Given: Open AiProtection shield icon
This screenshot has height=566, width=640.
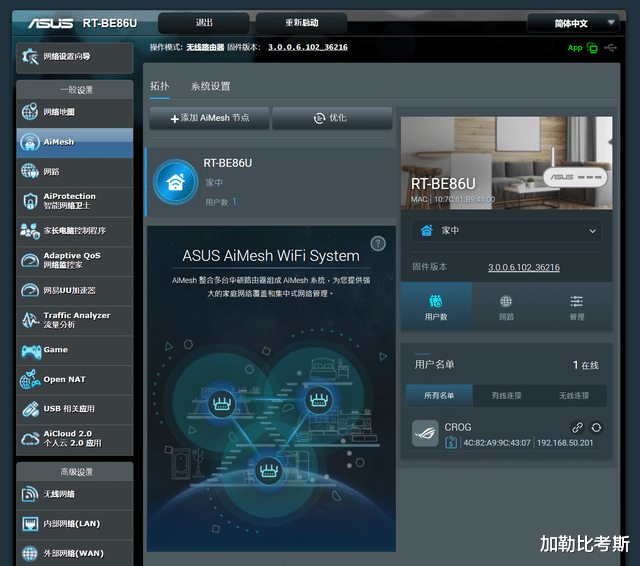Looking at the screenshot, I should point(30,201).
